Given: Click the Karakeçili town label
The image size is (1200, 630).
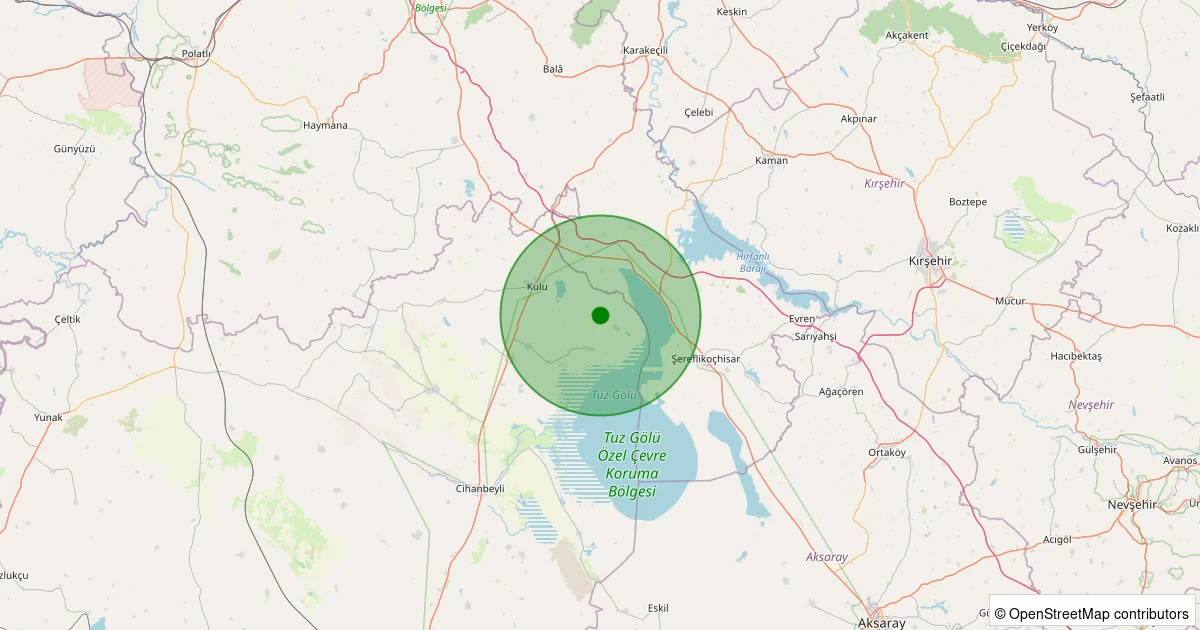Looking at the screenshot, I should (x=645, y=50).
